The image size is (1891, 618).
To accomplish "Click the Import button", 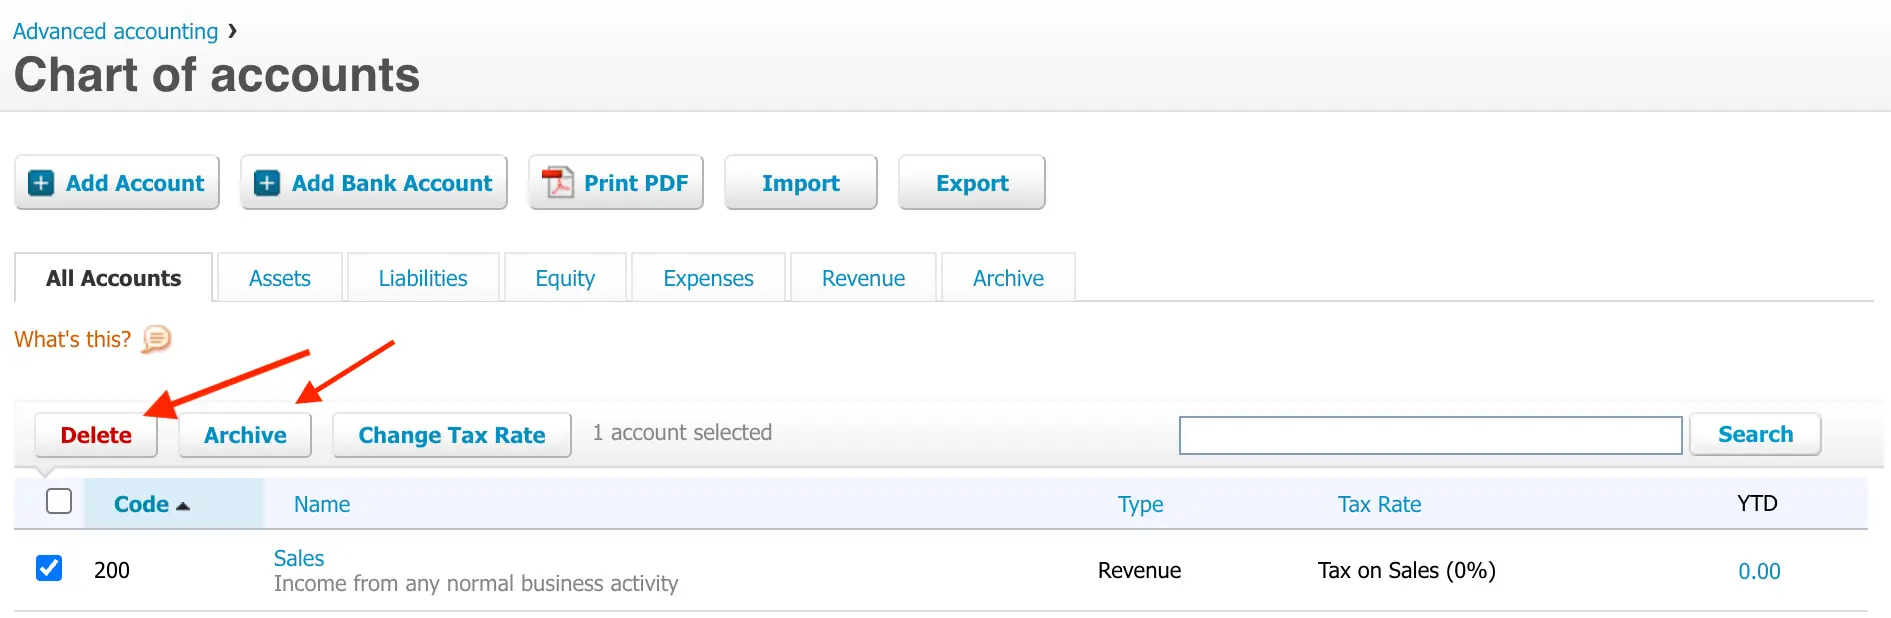I will coord(801,183).
